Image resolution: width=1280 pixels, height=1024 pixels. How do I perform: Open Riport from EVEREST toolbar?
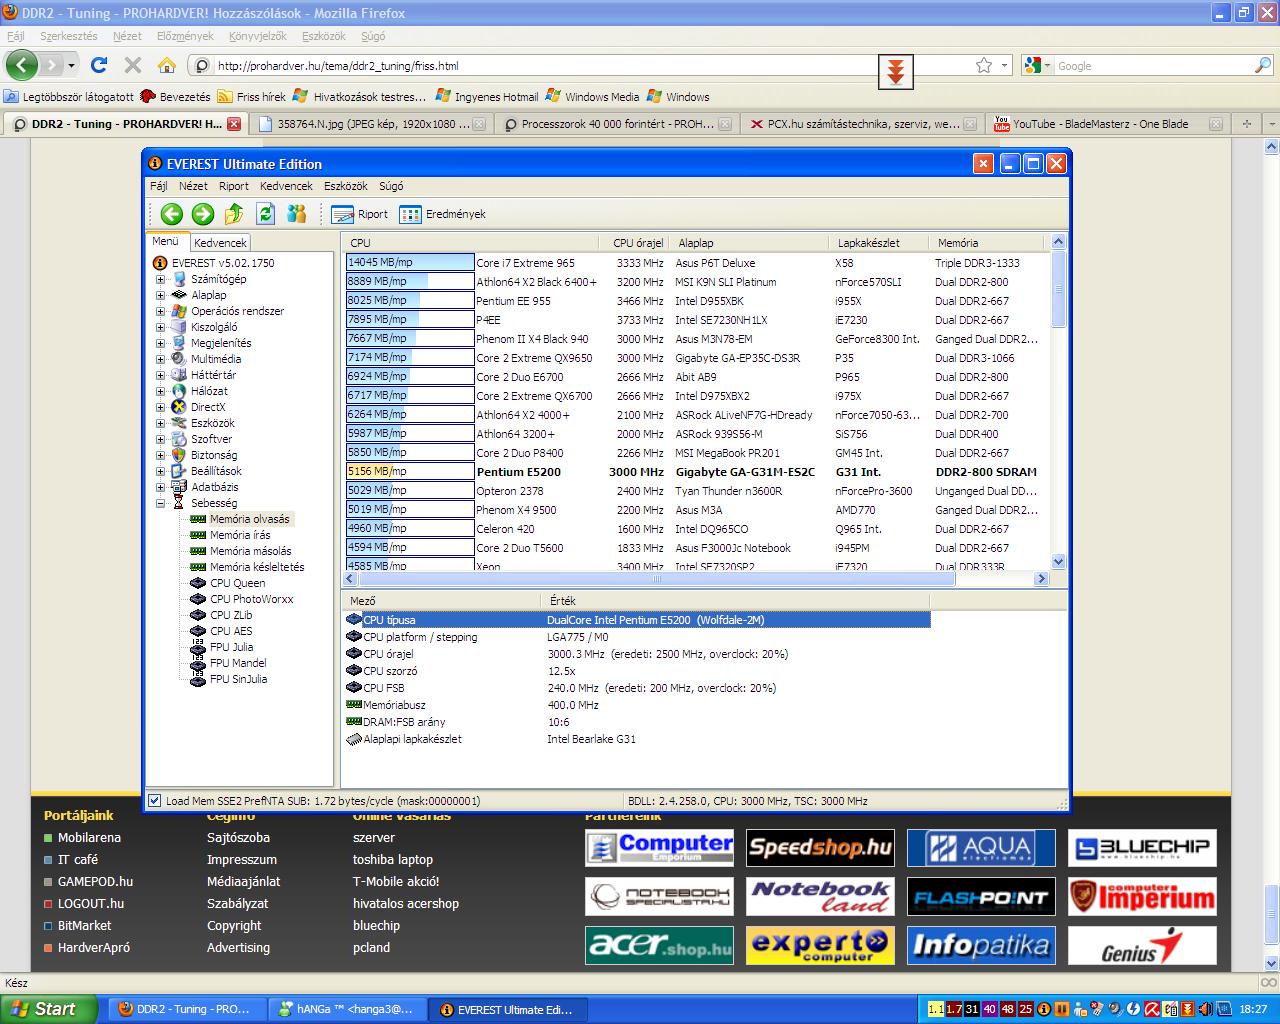(x=359, y=214)
